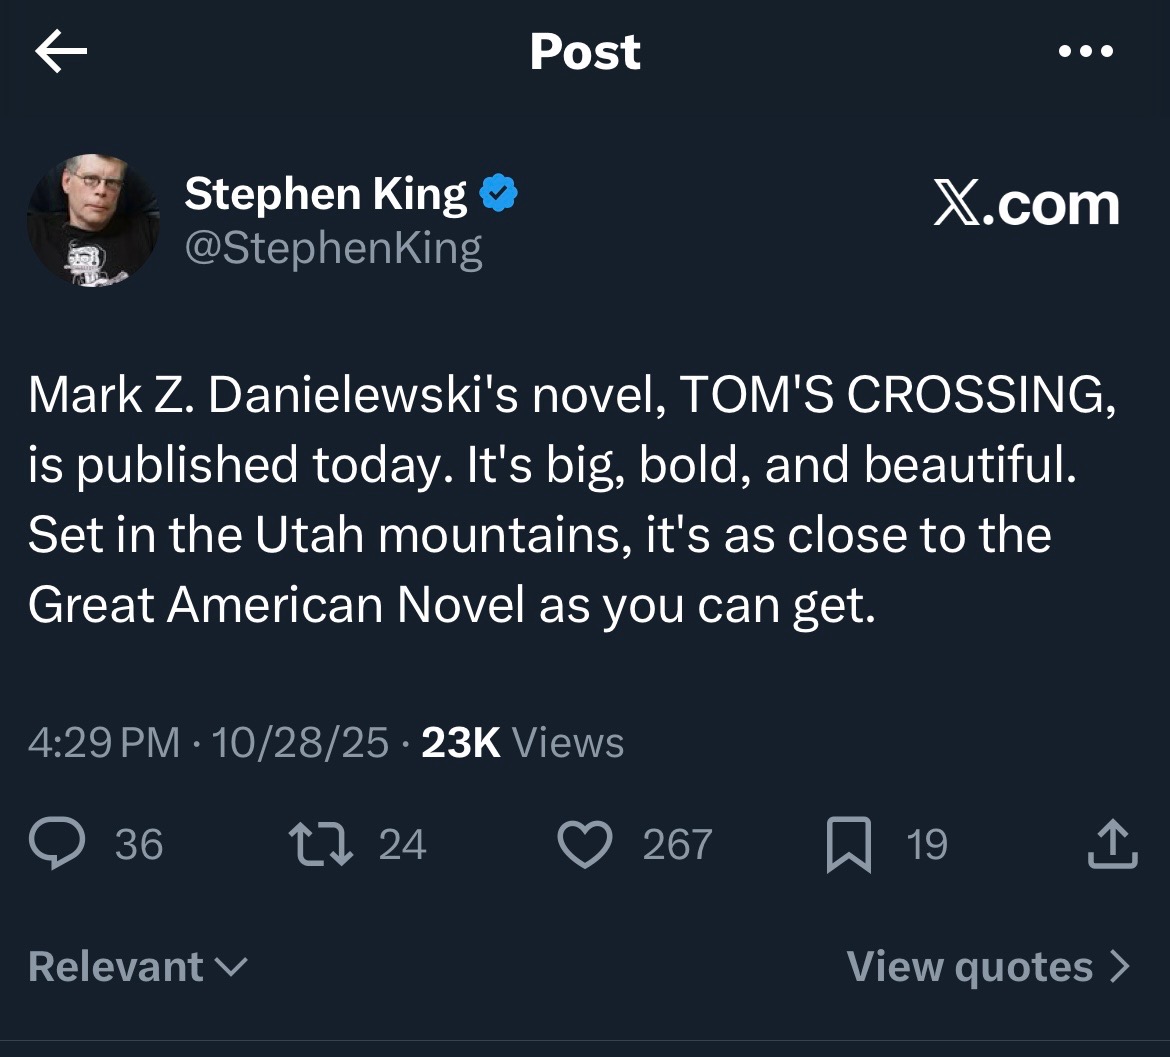
Task: Open Stephen King's profile picture
Action: click(x=93, y=221)
